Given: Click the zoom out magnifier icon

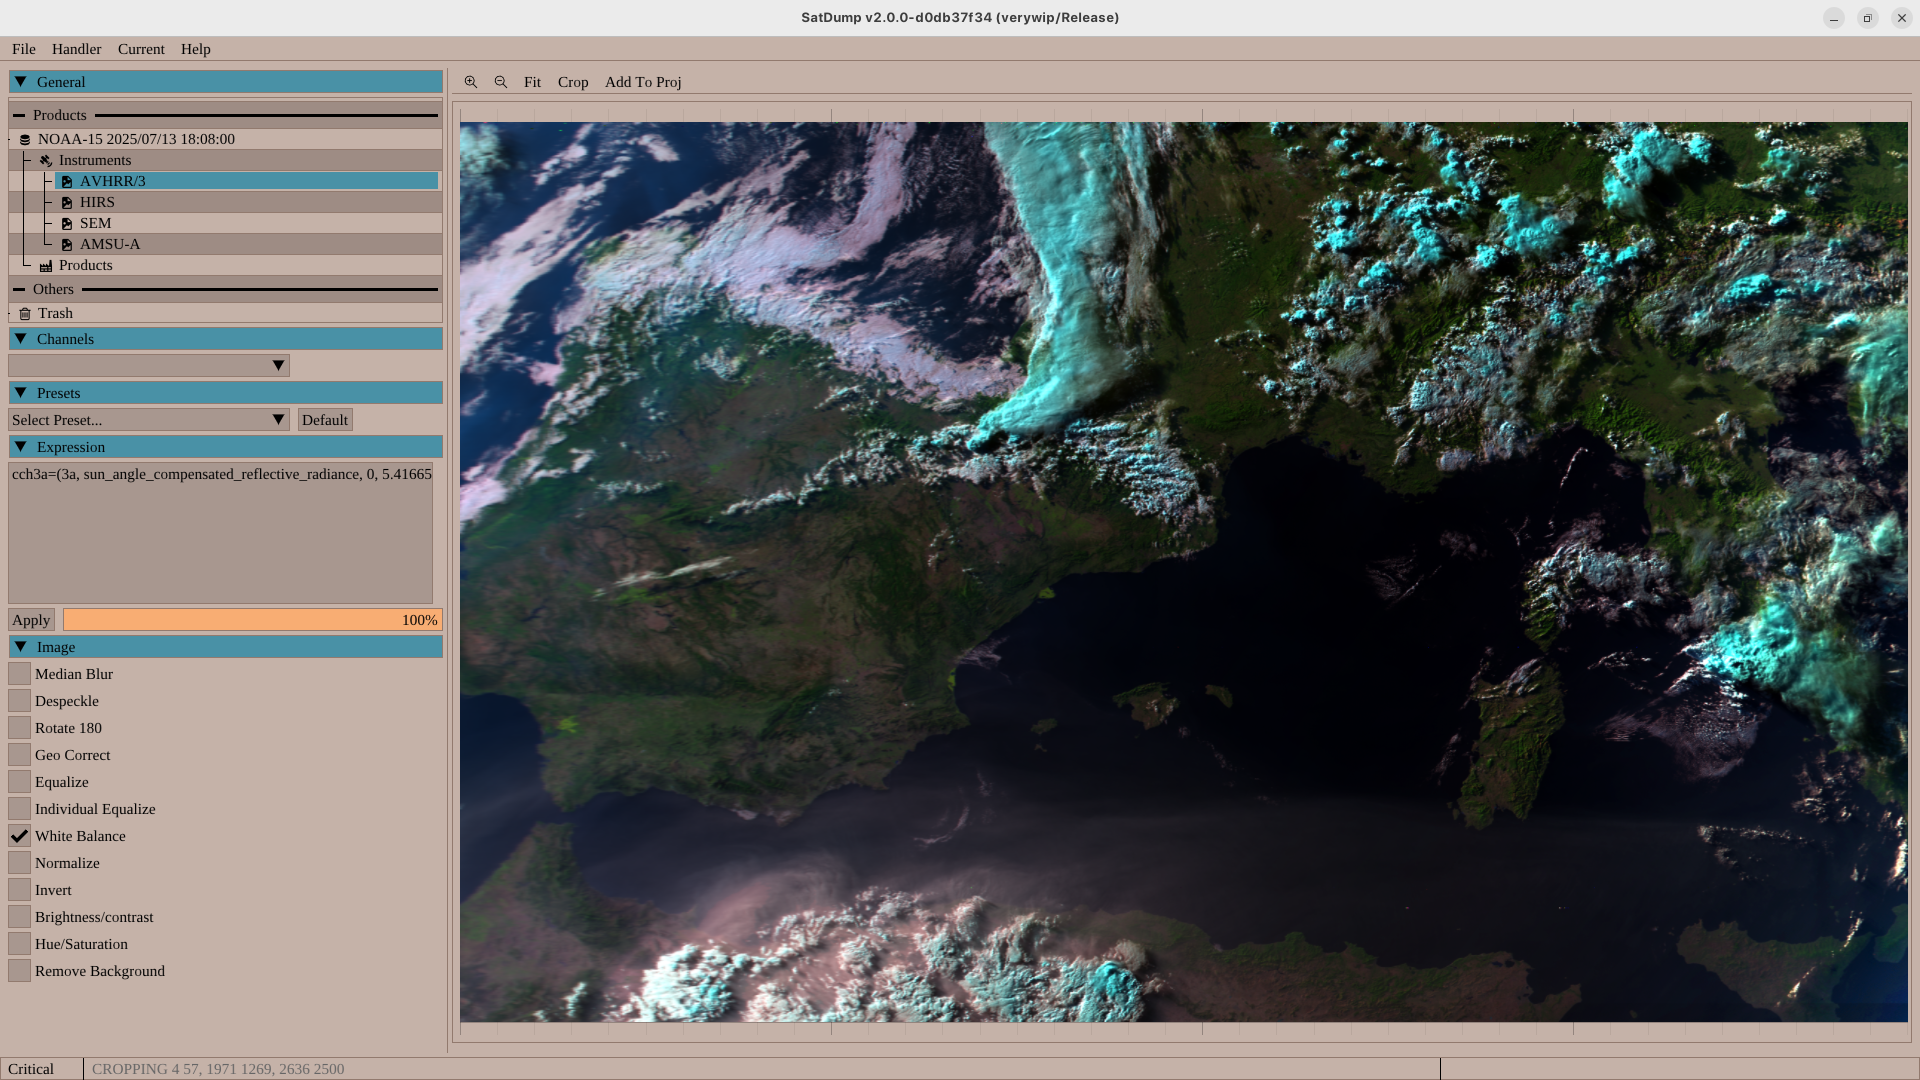Looking at the screenshot, I should click(x=501, y=82).
